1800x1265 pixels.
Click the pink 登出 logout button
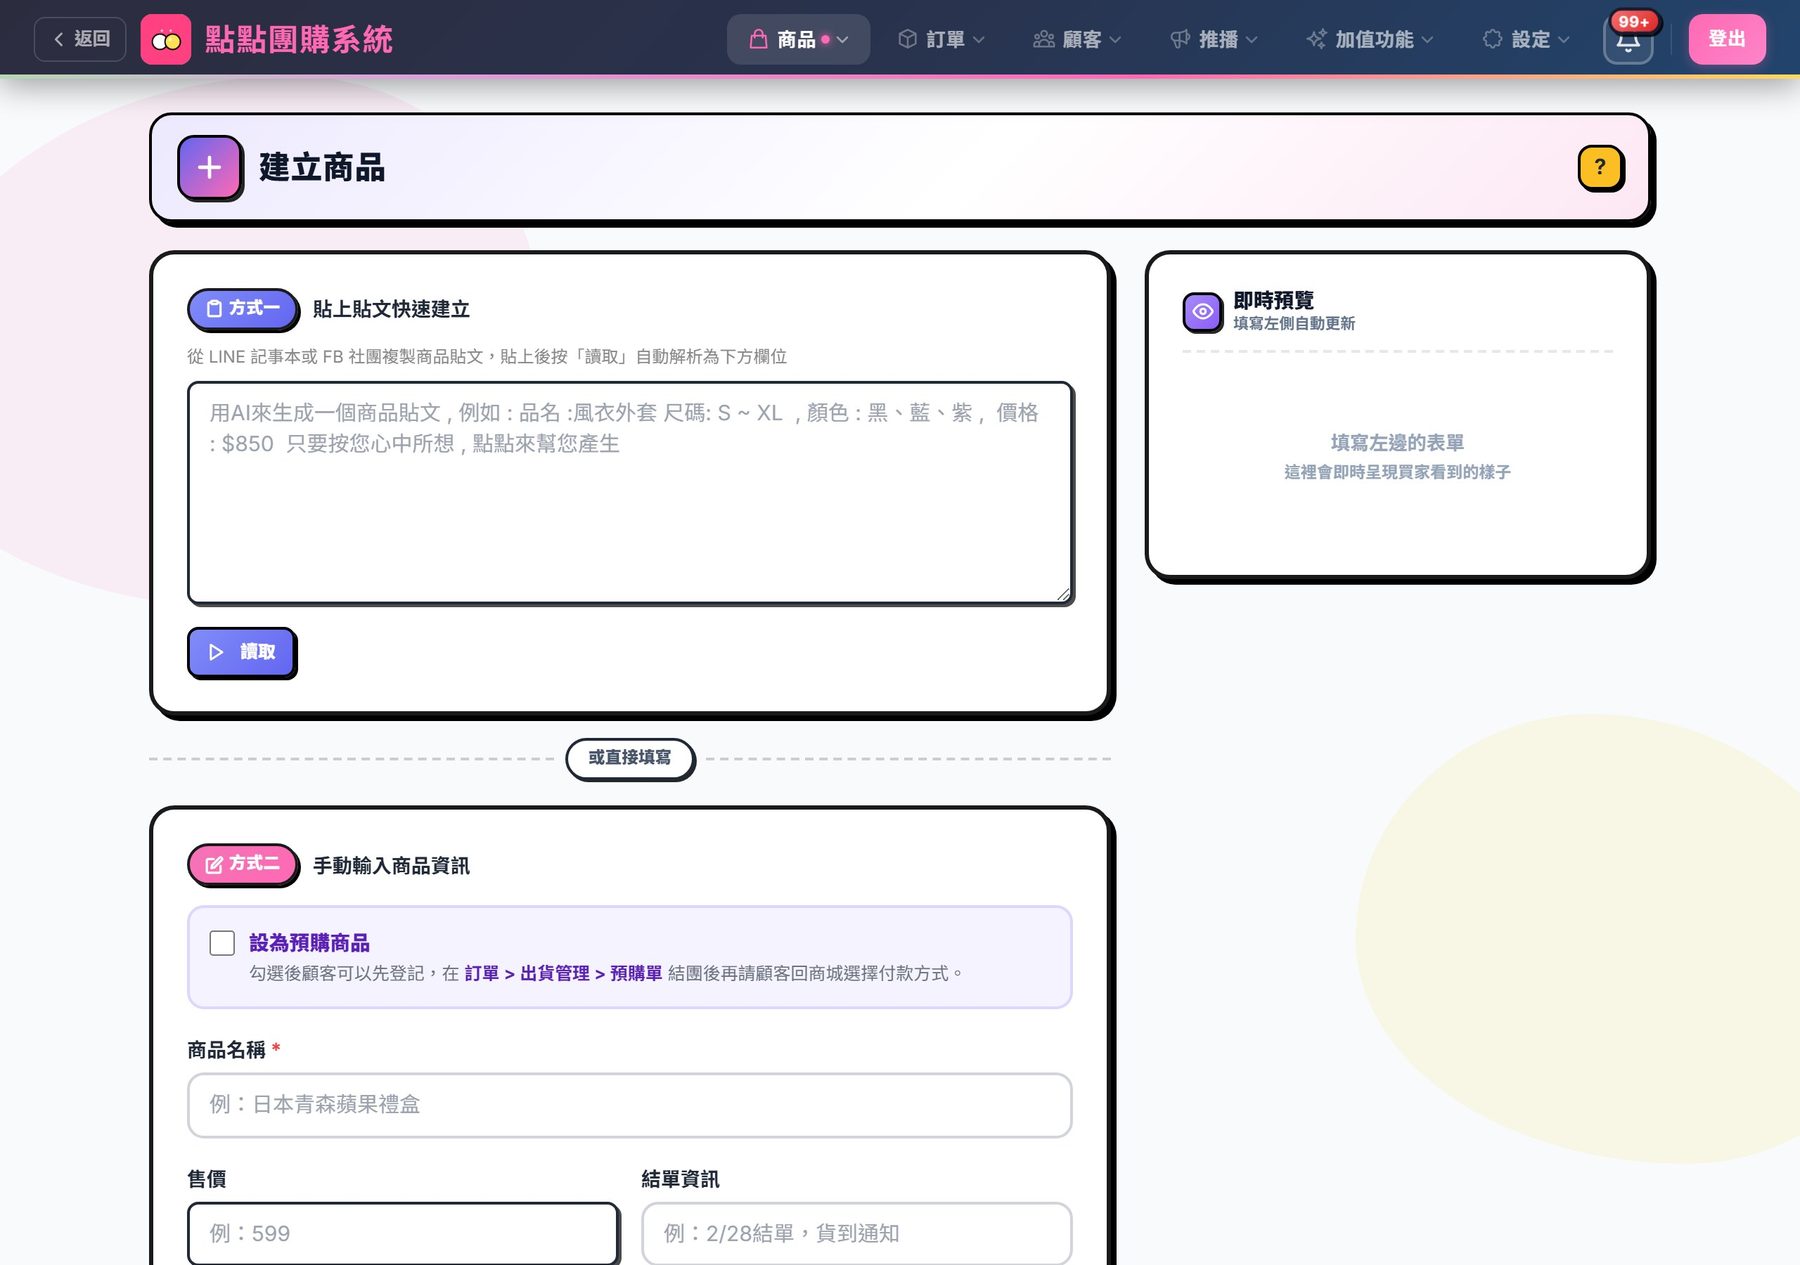[1727, 39]
